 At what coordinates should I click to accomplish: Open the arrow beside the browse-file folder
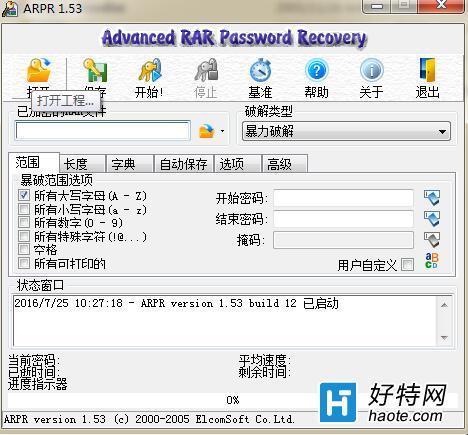222,131
